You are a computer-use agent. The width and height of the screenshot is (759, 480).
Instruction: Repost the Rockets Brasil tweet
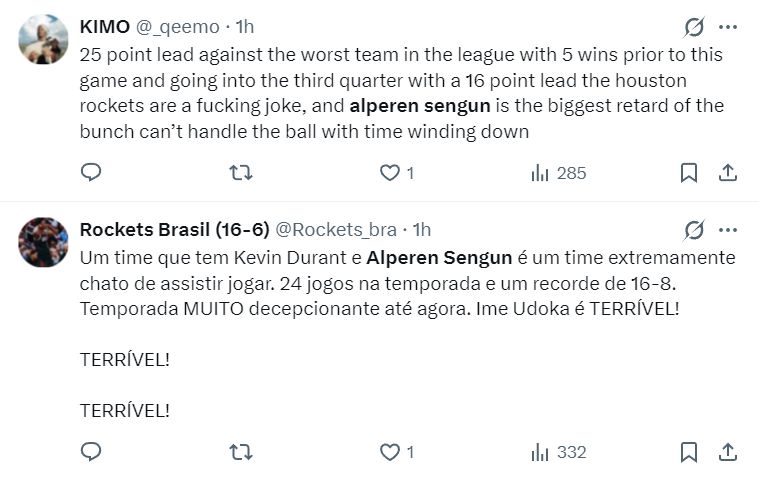tap(241, 452)
